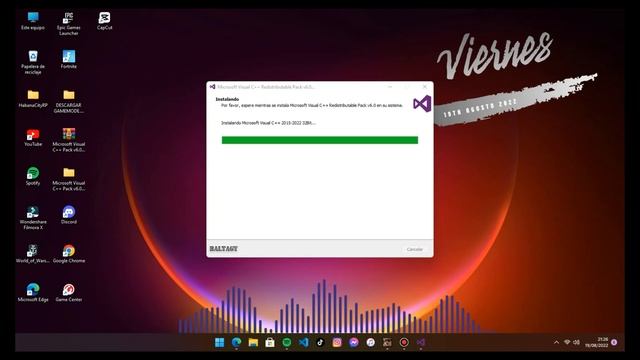Open HabanaCityRP folder on desktop
640x360 pixels.
[33, 98]
